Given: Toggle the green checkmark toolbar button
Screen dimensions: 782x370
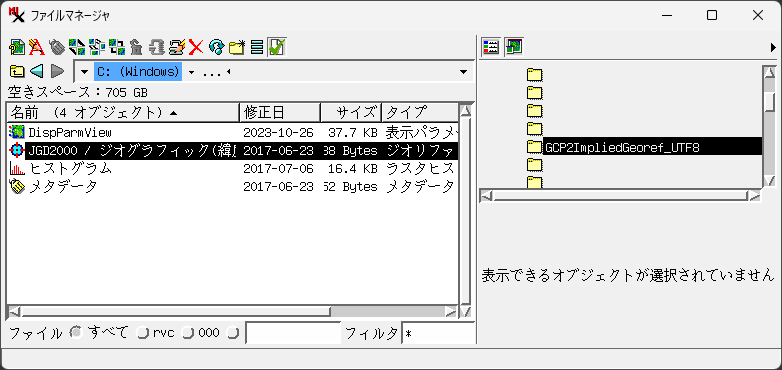Looking at the screenshot, I should 276,47.
